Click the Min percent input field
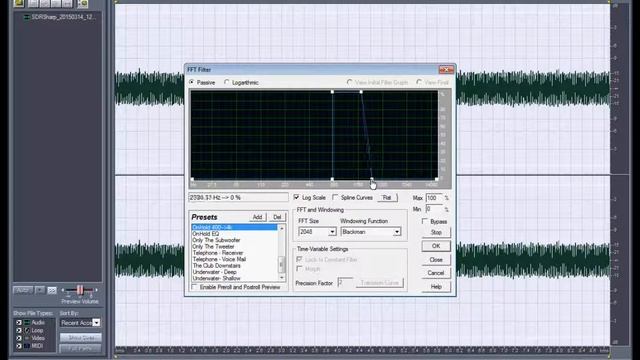The image size is (640, 360). pyautogui.click(x=434, y=209)
